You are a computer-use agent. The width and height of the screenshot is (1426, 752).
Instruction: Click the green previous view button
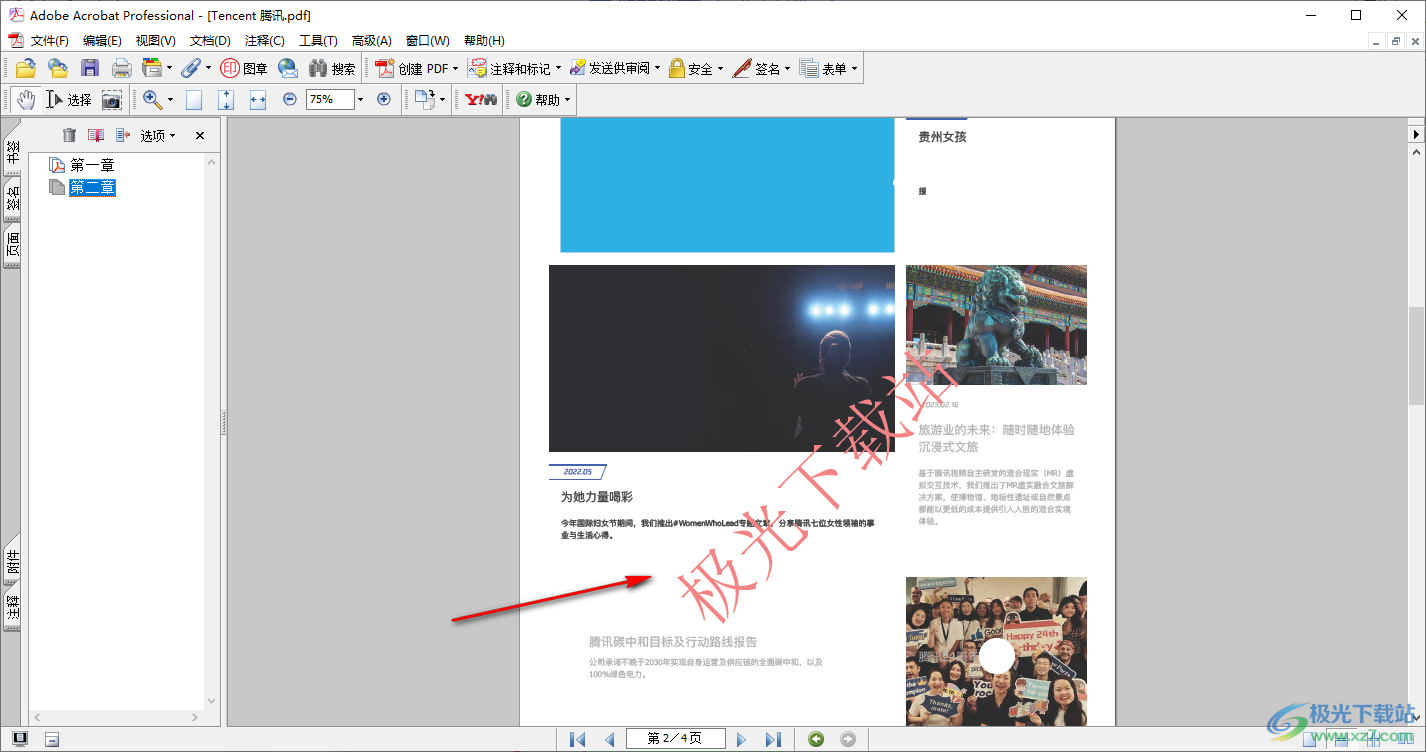[x=816, y=739]
